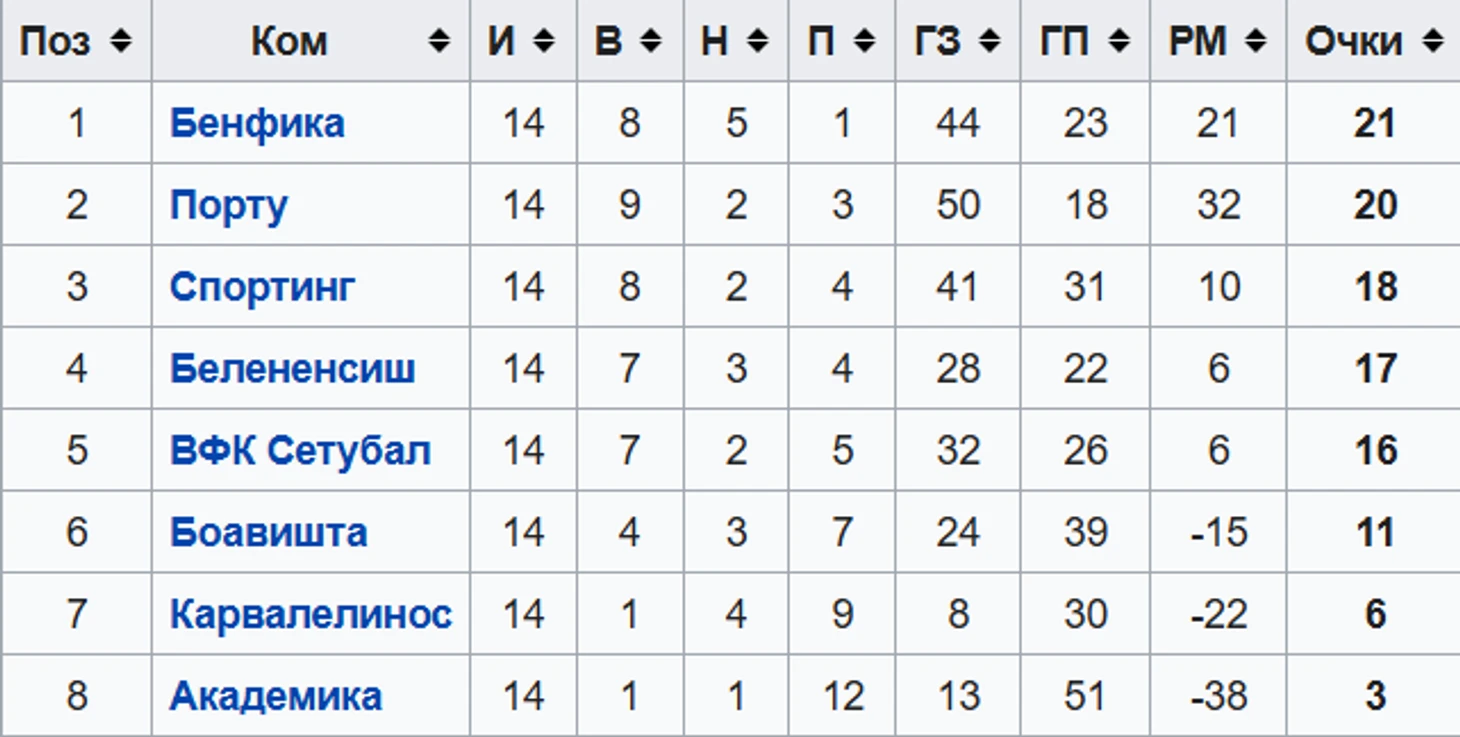This screenshot has width=1460, height=737.
Task: Sort table by И column arrows
Action: click(544, 42)
